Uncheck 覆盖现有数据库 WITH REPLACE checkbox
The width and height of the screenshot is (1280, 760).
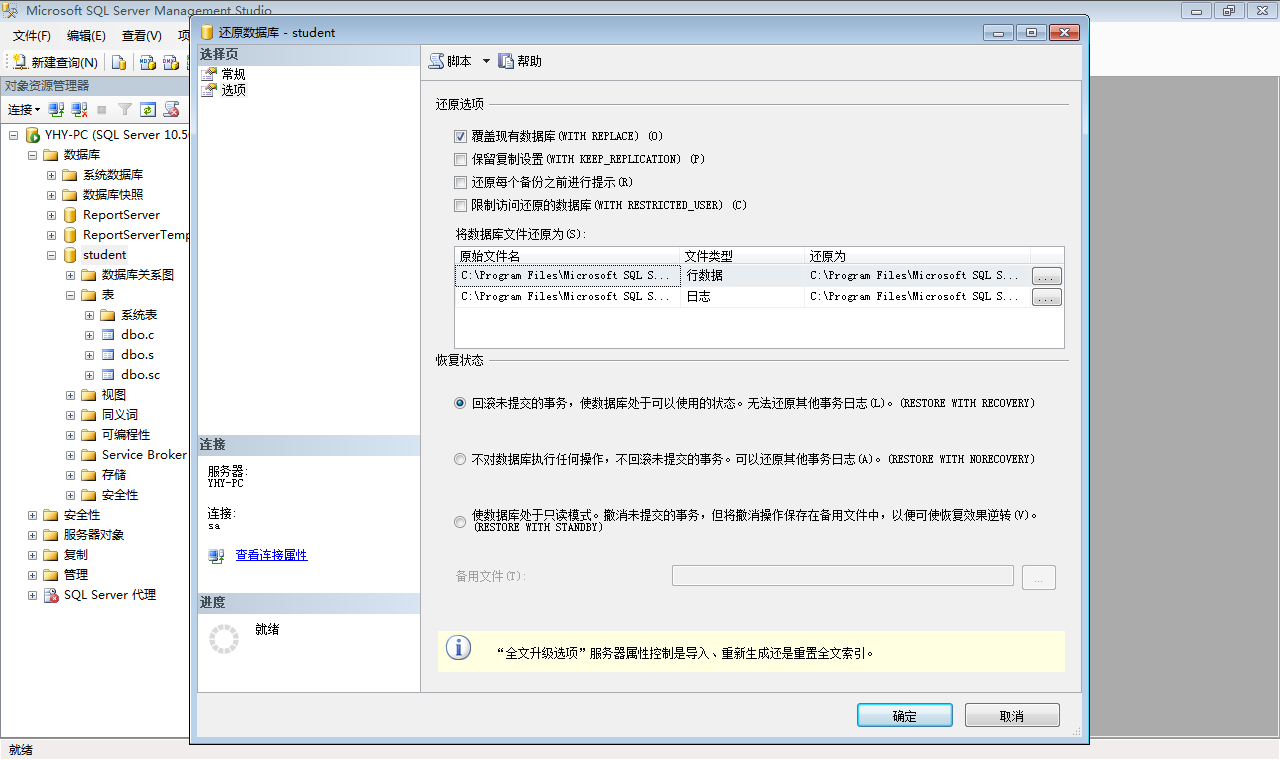tap(461, 136)
